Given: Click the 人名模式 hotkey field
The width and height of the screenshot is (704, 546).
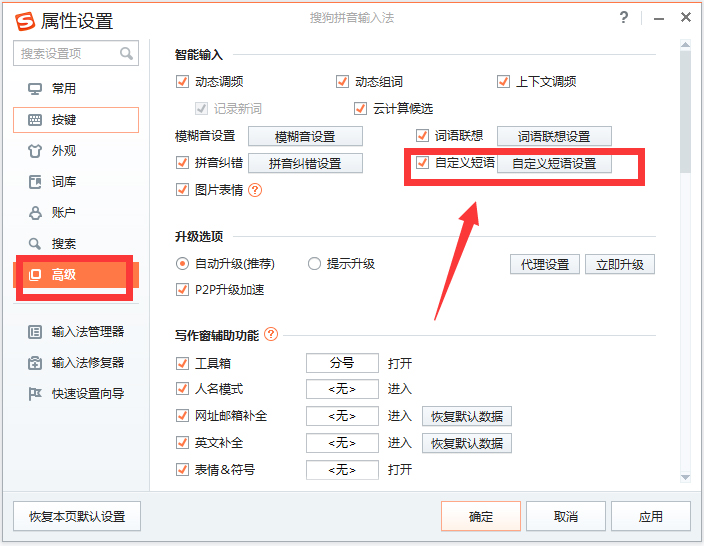Looking at the screenshot, I should click(x=342, y=389).
